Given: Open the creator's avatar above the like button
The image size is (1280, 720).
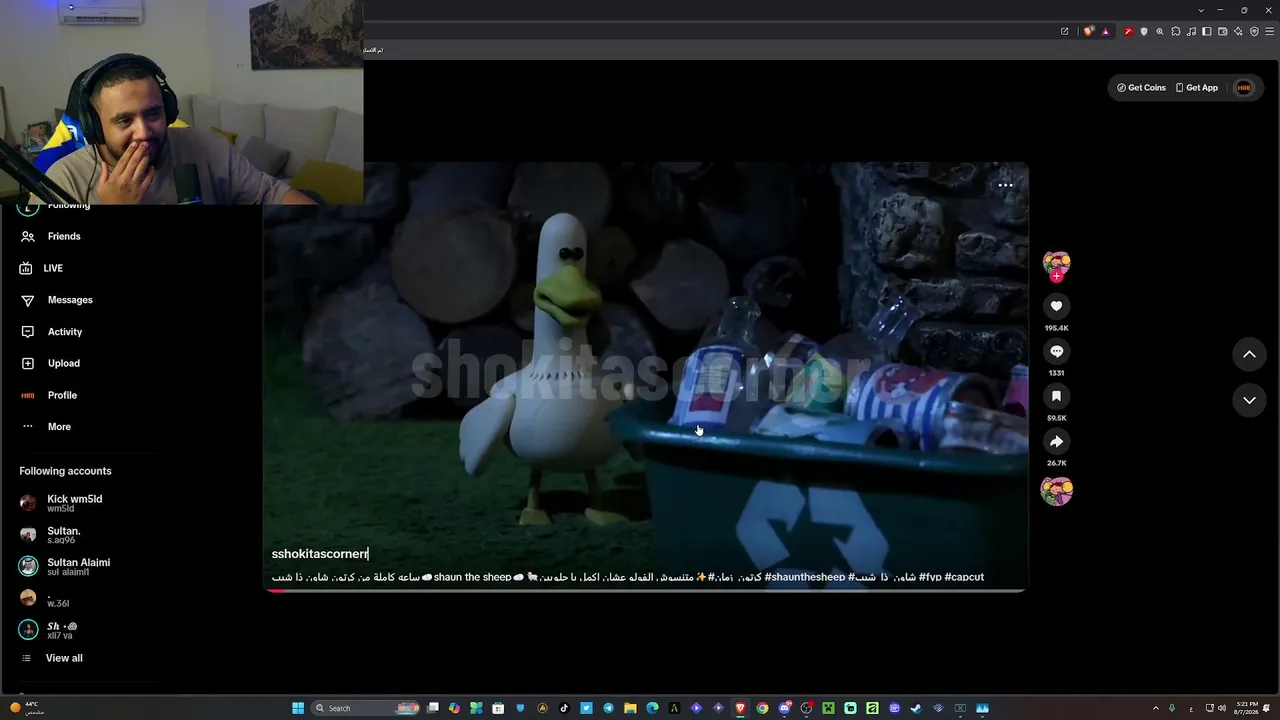Looking at the screenshot, I should pyautogui.click(x=1056, y=265).
